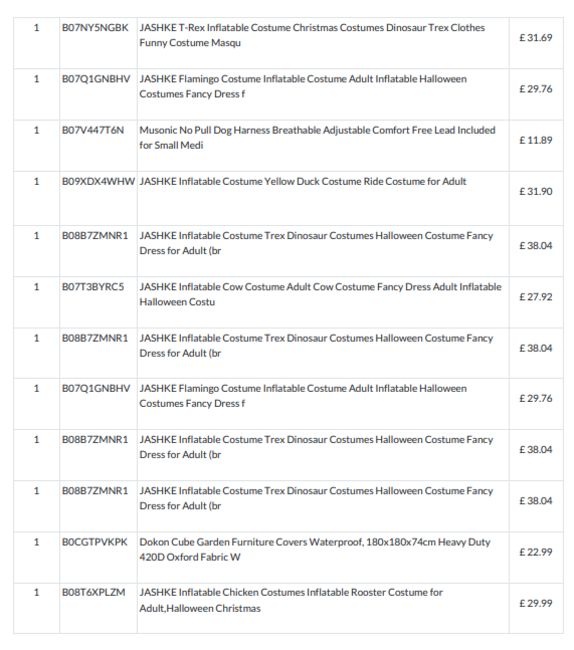Click the £ 22.99 price
The height and width of the screenshot is (650, 574).
click(536, 552)
